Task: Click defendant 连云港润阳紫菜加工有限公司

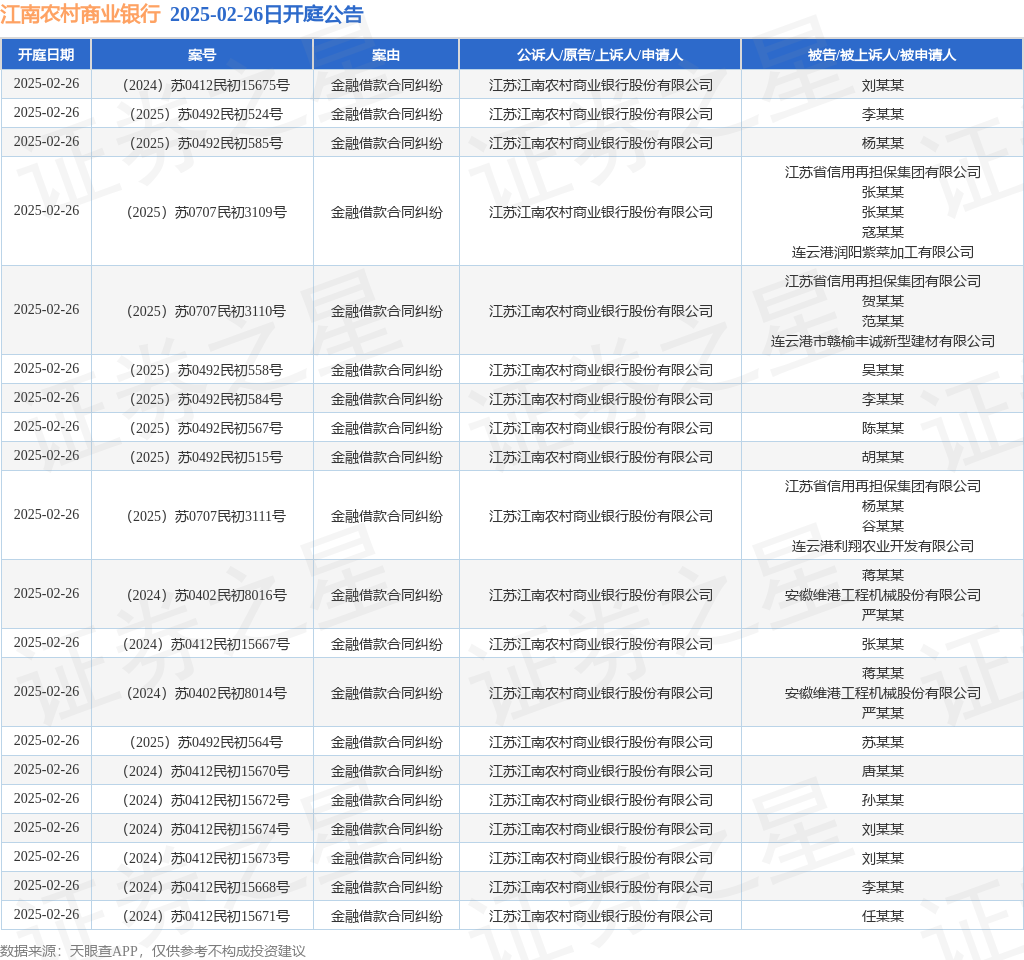Action: (882, 252)
